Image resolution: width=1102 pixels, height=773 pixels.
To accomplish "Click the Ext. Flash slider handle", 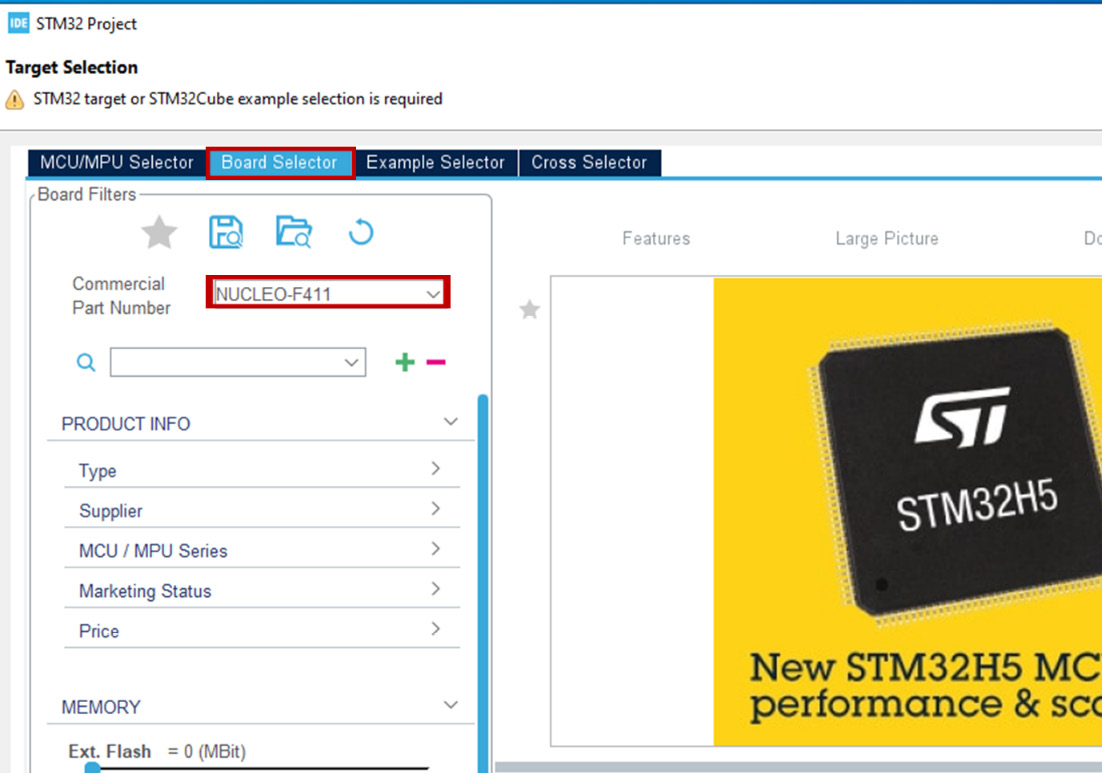I will (93, 768).
